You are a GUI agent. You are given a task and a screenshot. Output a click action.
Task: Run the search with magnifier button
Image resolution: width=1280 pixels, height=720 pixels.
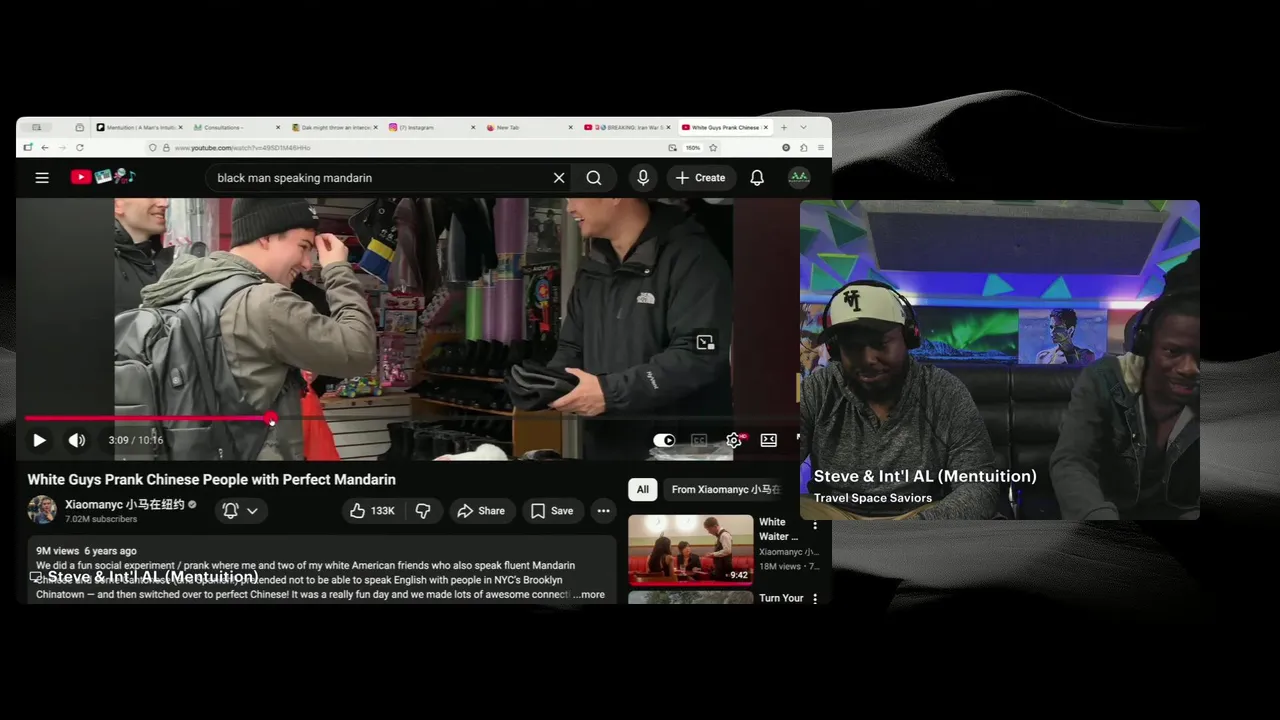594,178
